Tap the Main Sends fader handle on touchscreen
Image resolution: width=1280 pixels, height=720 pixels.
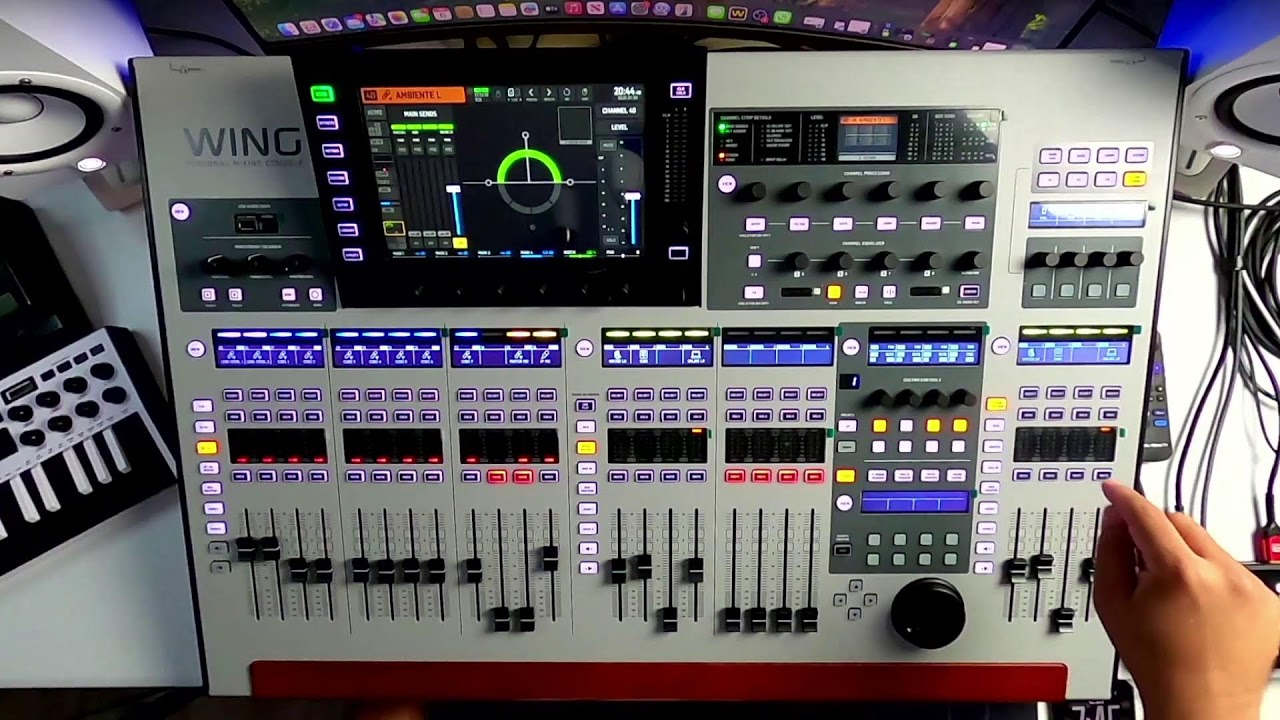453,189
